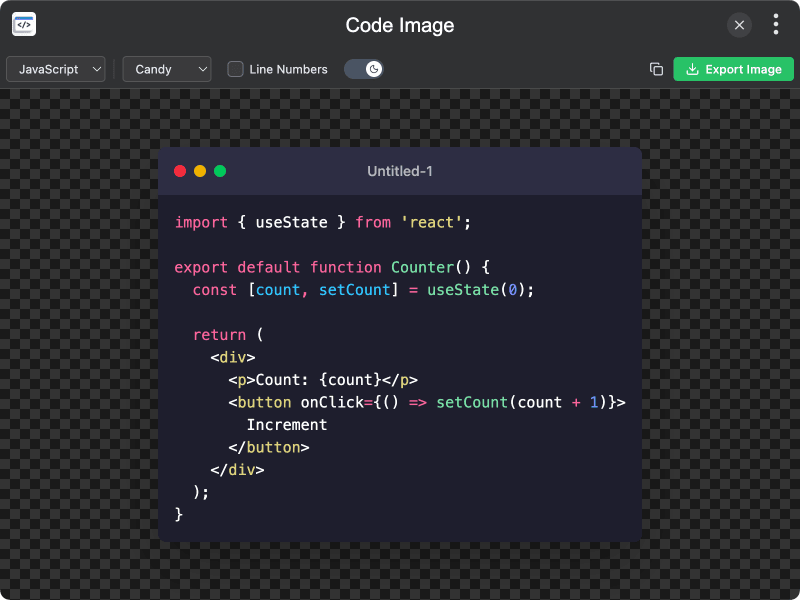Open the JavaScript language dropdown
The height and width of the screenshot is (600, 800).
(55, 69)
